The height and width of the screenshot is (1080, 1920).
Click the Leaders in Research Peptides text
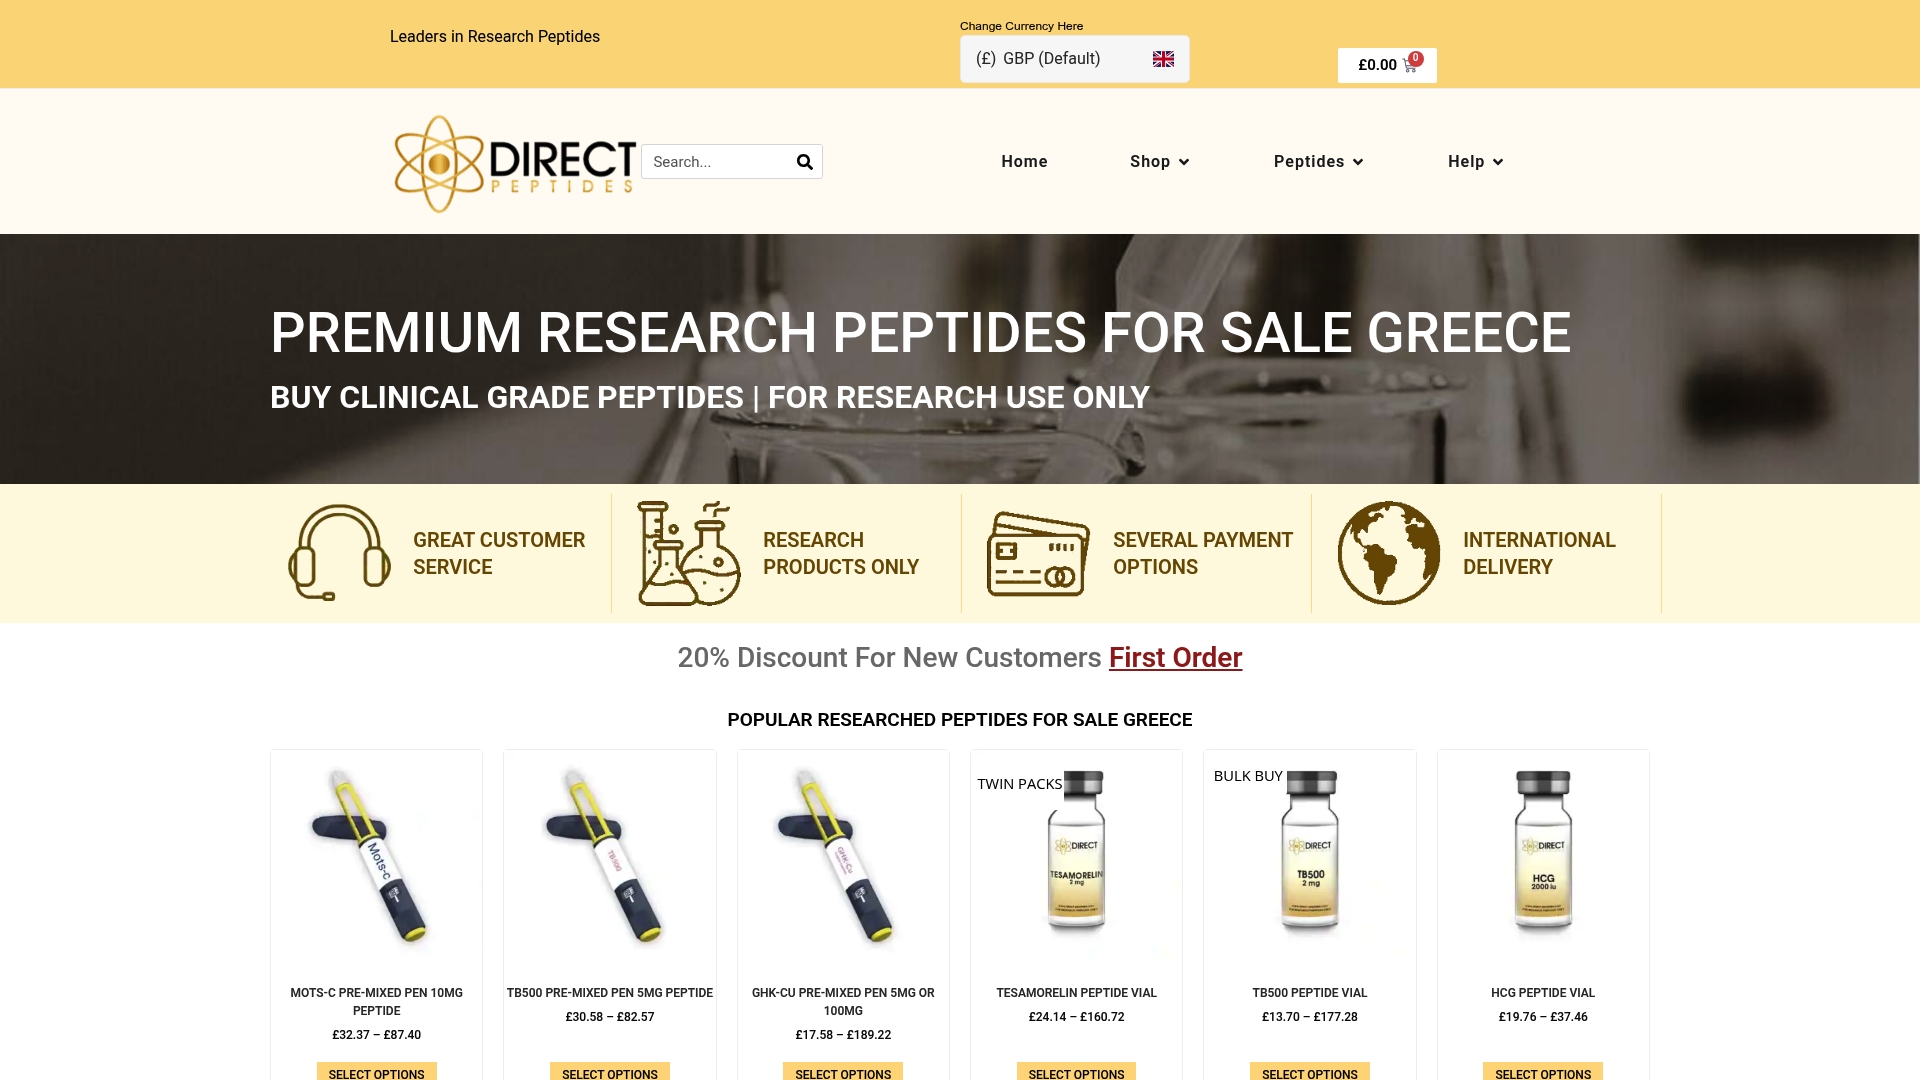(495, 37)
